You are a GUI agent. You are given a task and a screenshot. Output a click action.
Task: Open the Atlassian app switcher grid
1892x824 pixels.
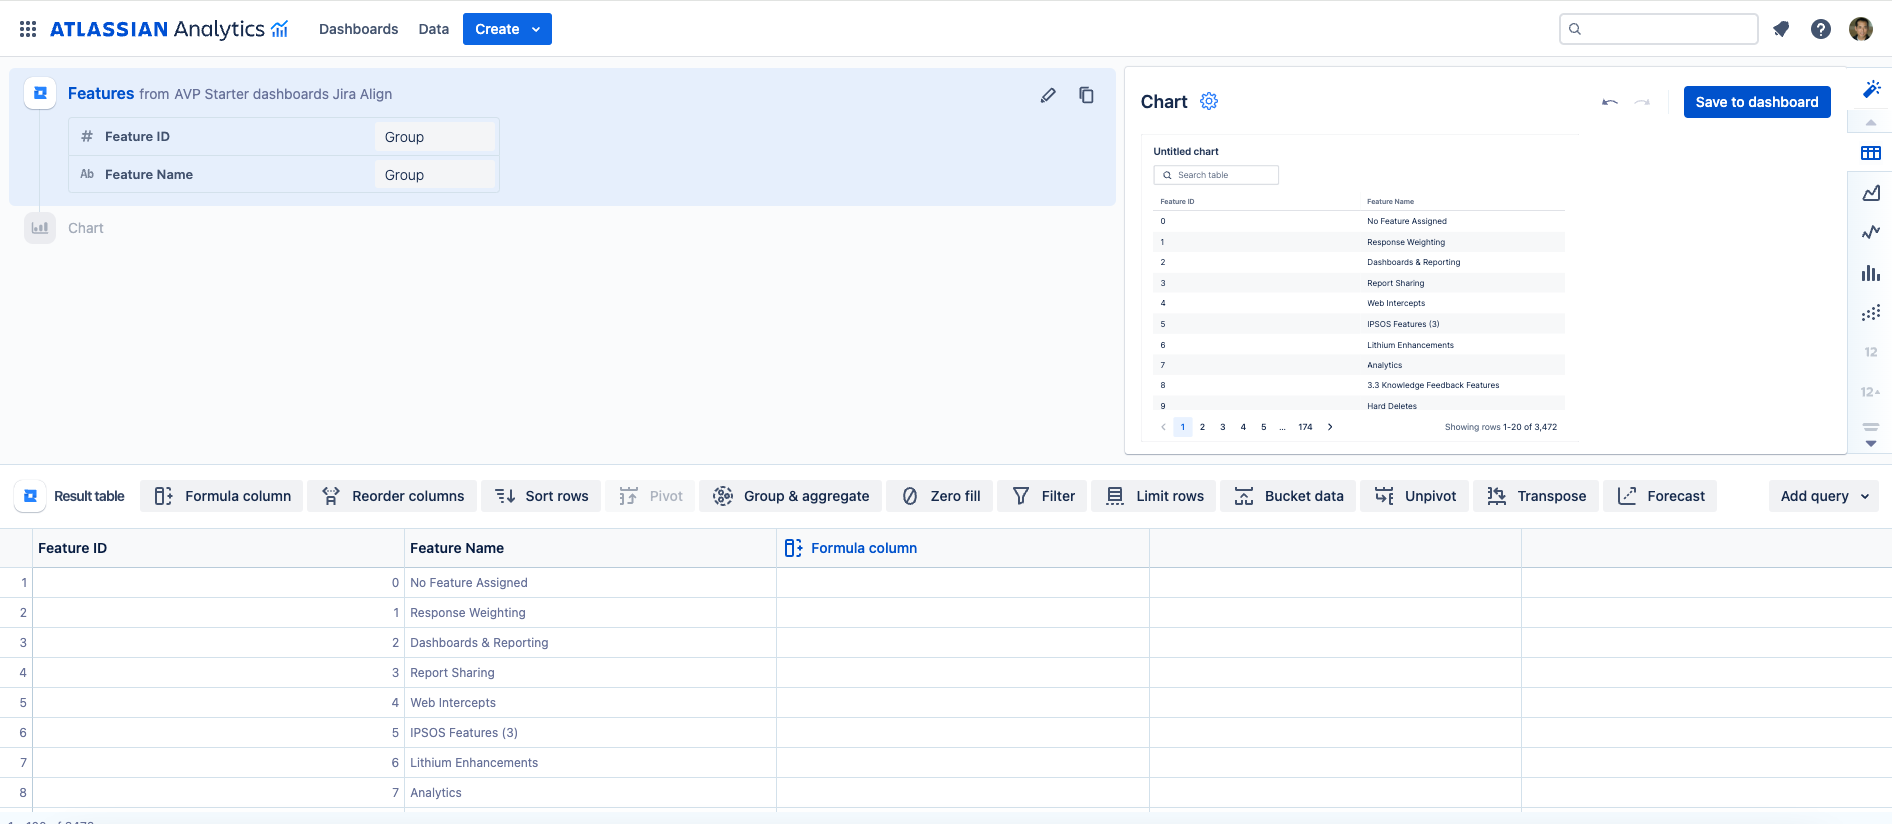[x=28, y=29]
